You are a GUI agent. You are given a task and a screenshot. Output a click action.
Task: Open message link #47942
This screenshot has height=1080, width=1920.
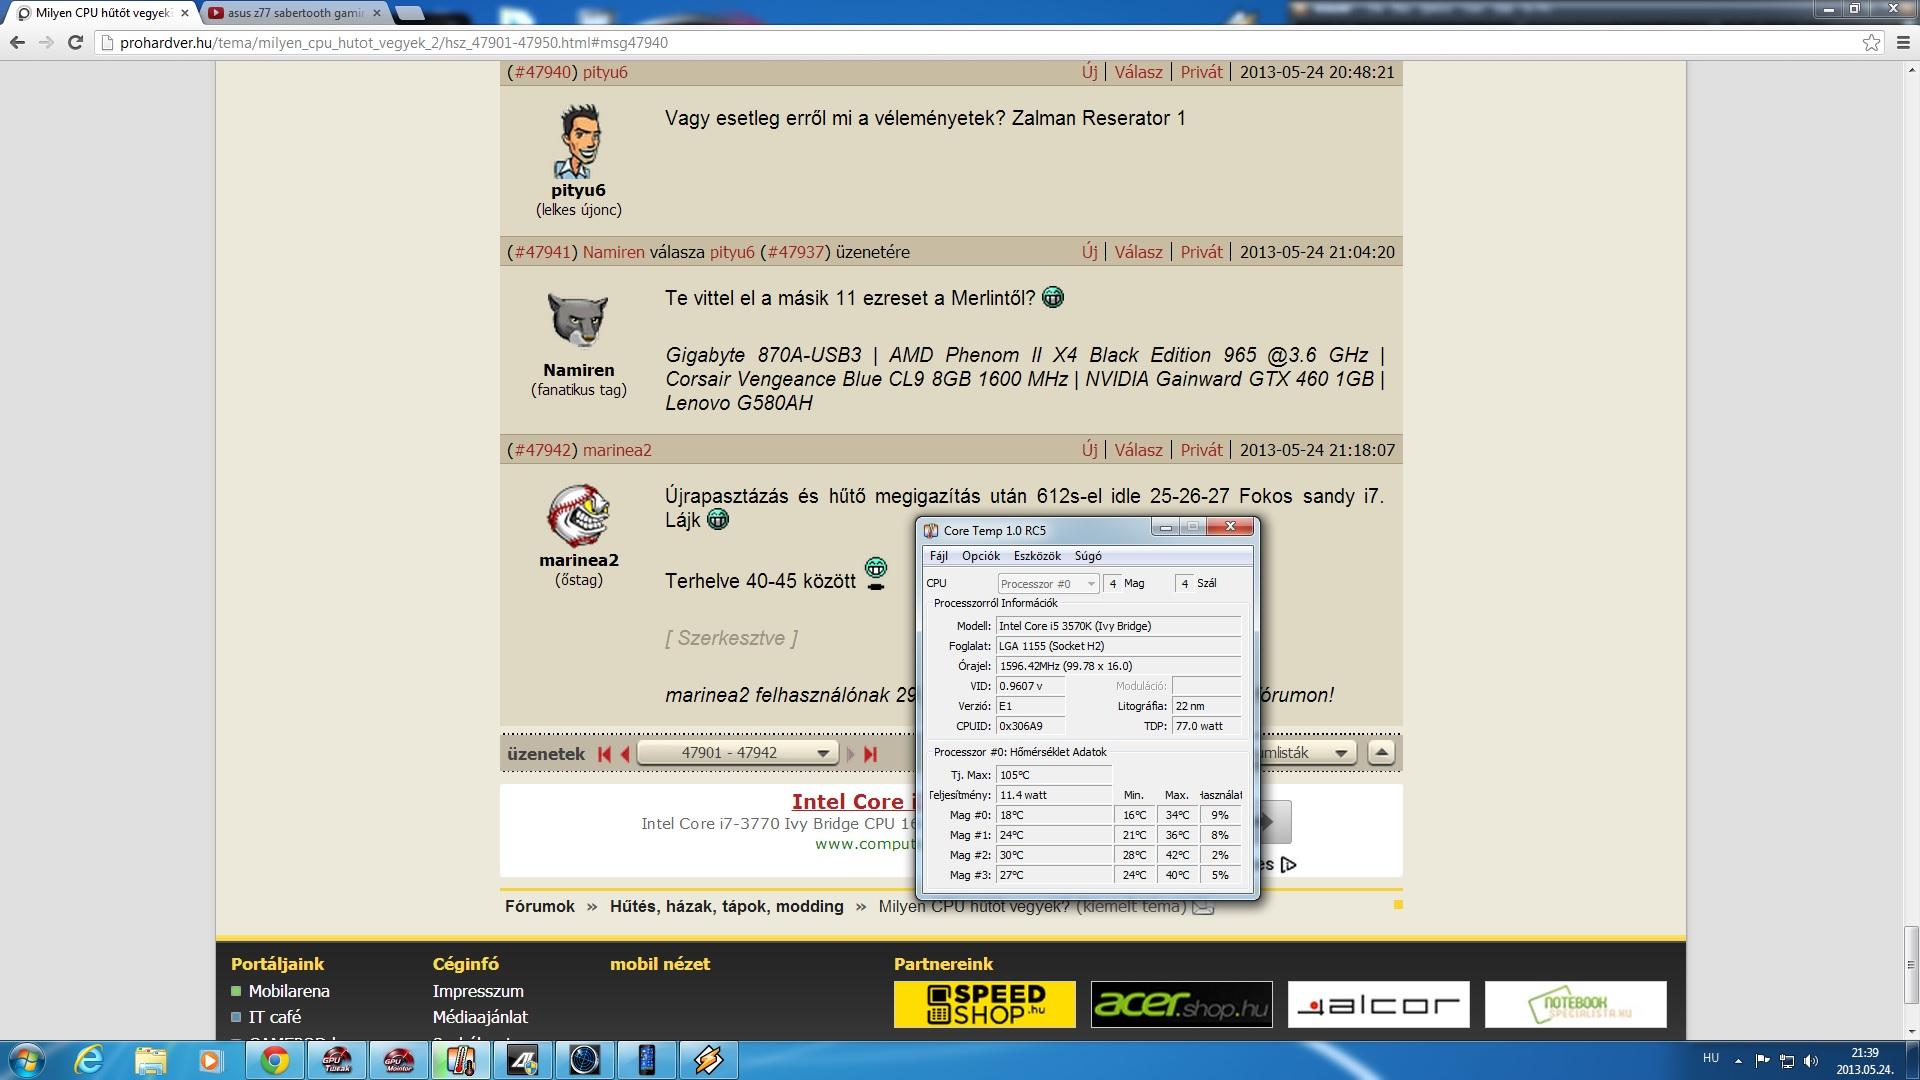click(x=542, y=450)
